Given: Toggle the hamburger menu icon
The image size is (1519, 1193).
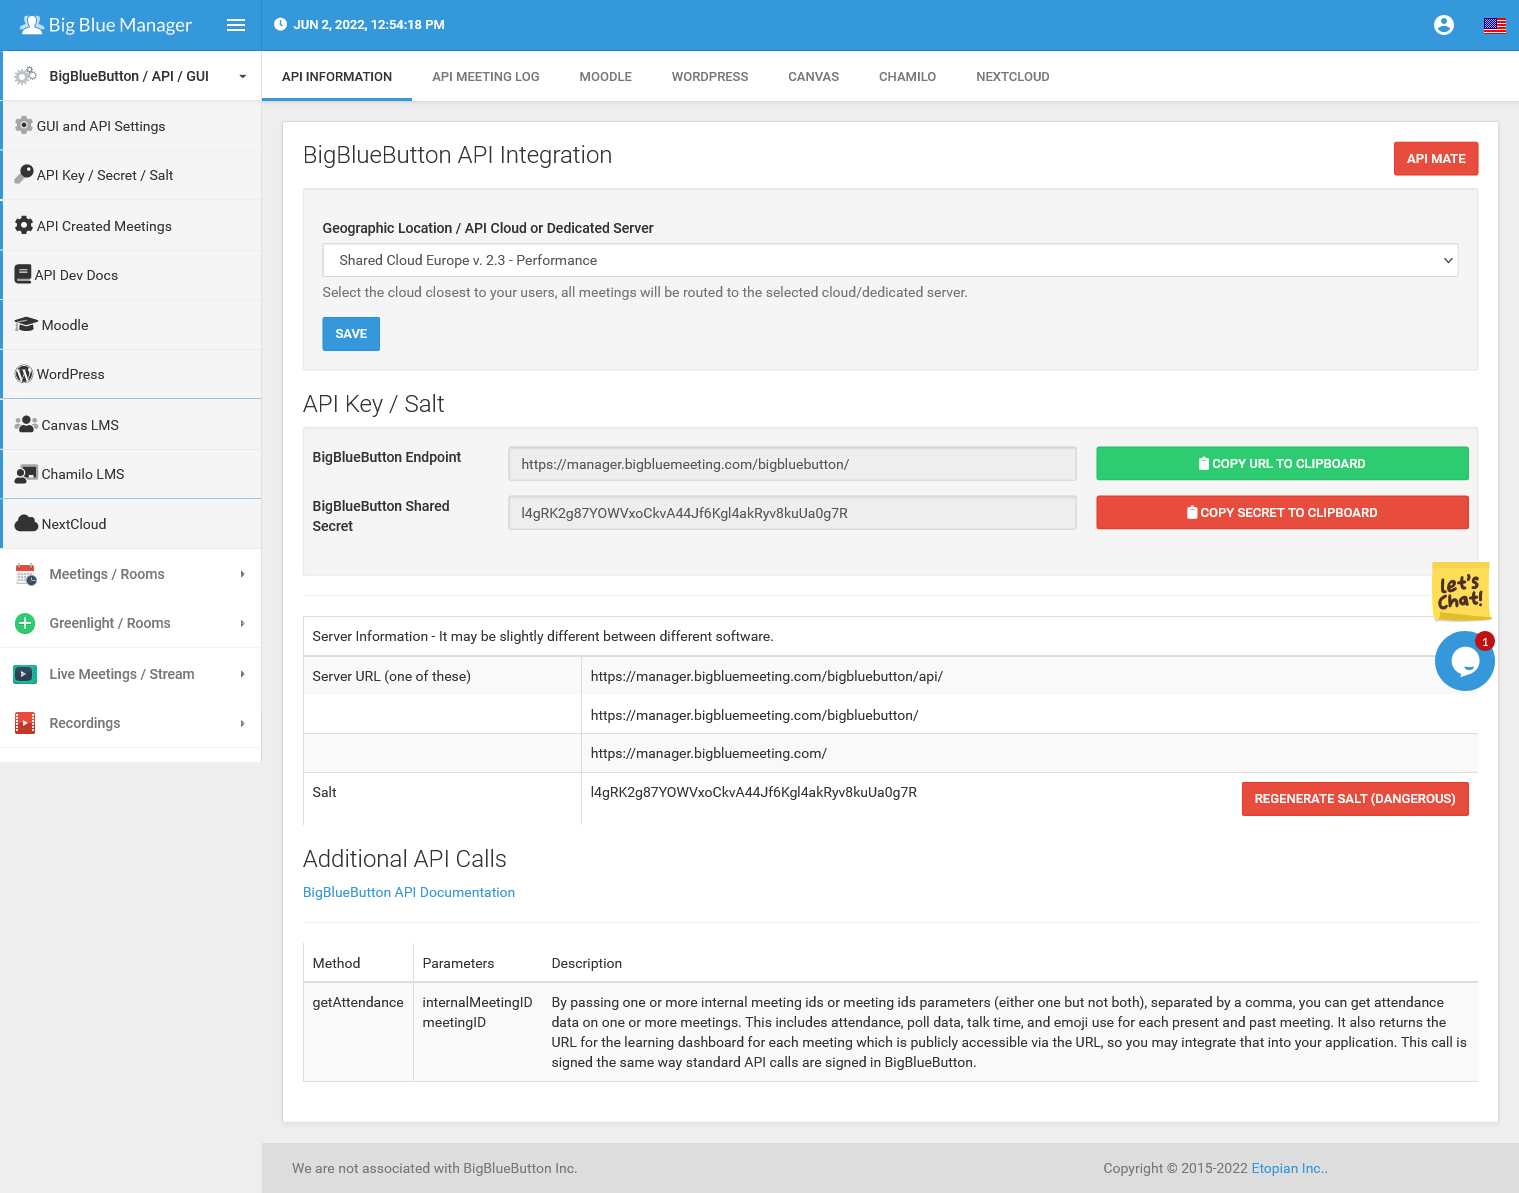Looking at the screenshot, I should (x=236, y=25).
